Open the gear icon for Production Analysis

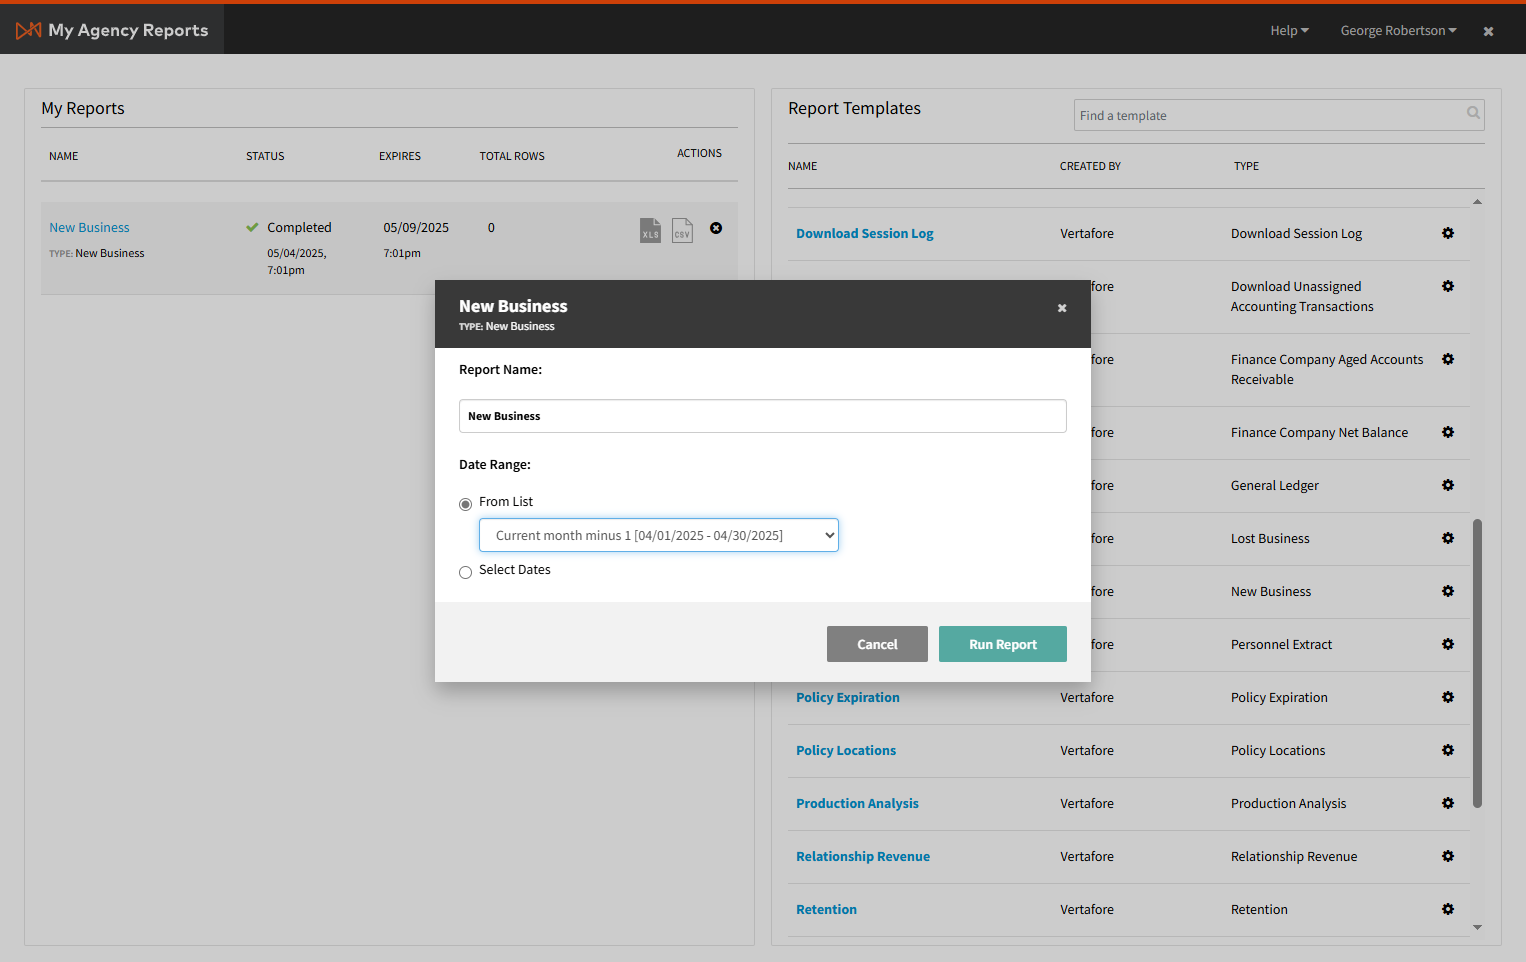click(1448, 803)
